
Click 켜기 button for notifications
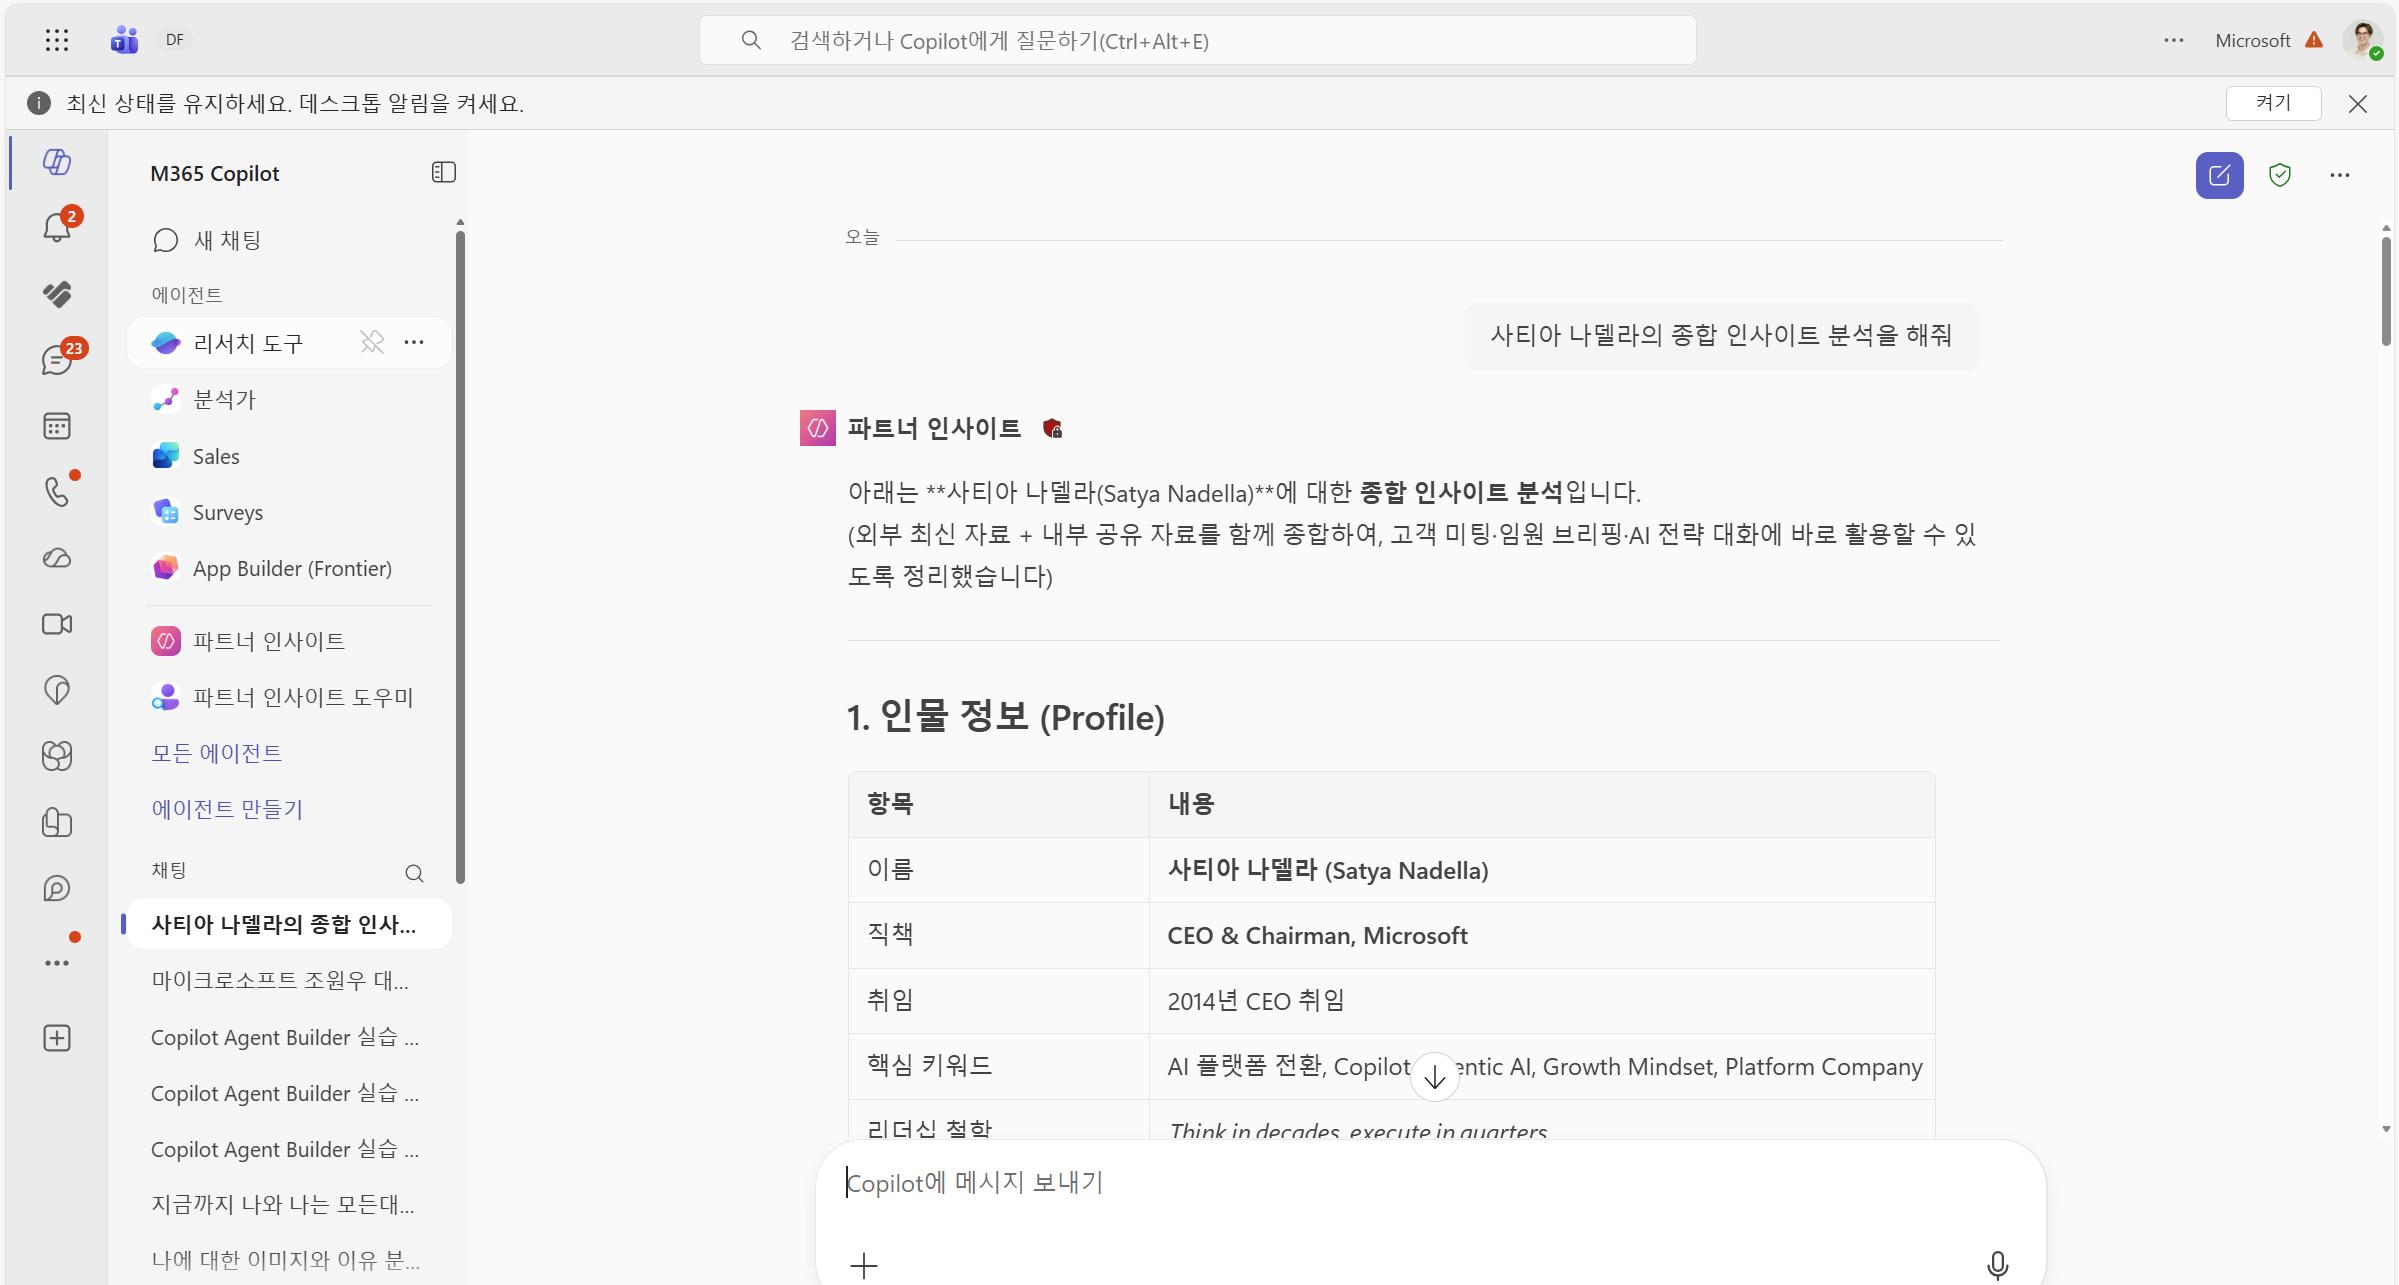(x=2273, y=103)
